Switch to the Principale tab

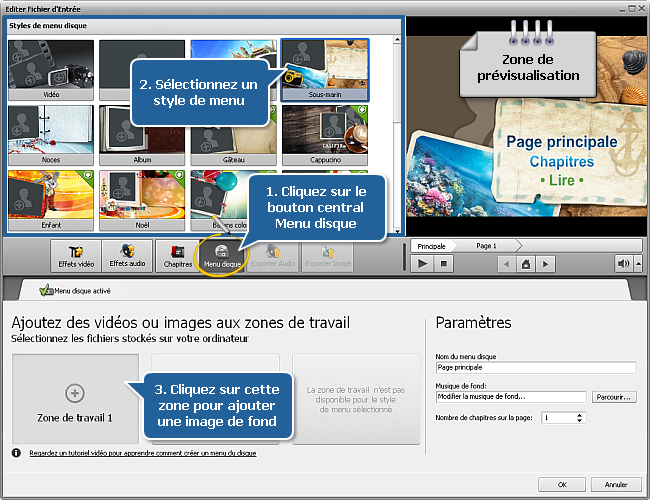click(432, 245)
